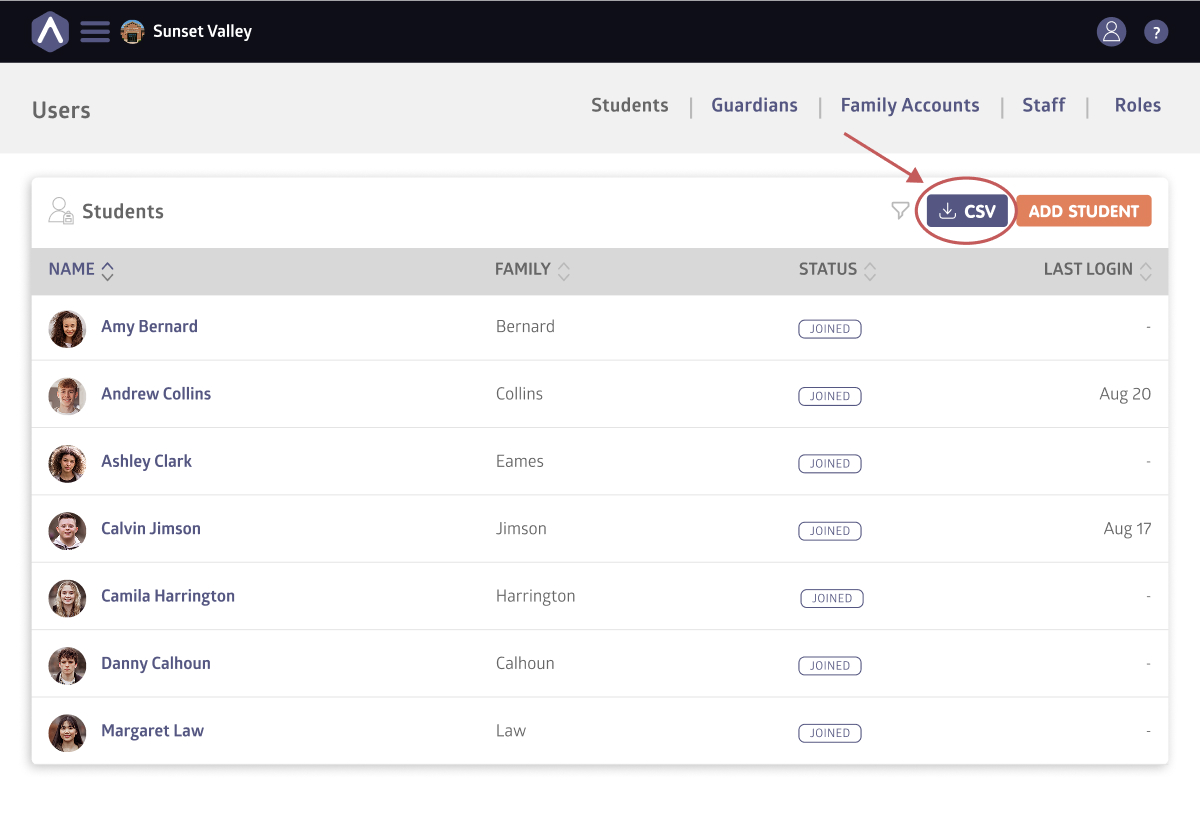Click Margaret Law's Joined status badge
The width and height of the screenshot is (1200, 831).
point(829,733)
